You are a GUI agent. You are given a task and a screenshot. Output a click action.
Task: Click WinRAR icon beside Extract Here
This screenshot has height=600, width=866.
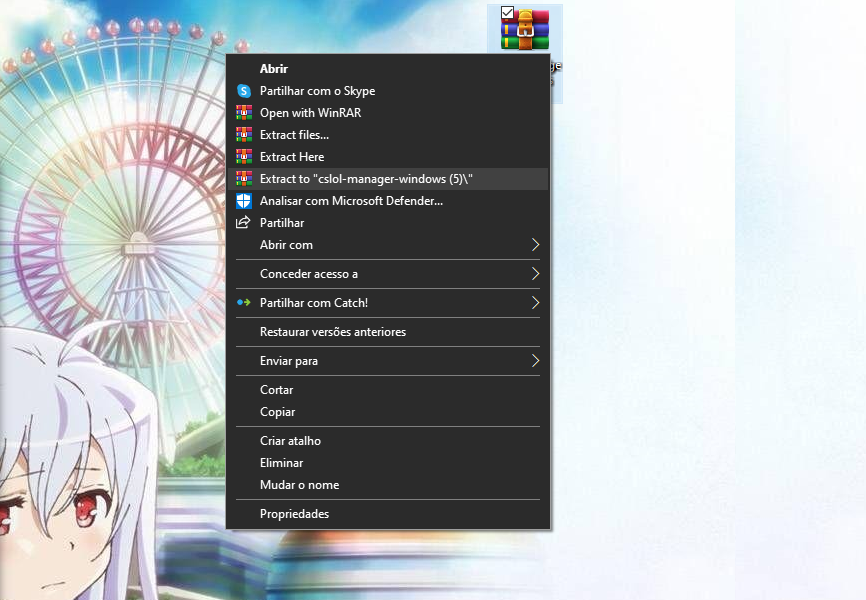pyautogui.click(x=244, y=157)
